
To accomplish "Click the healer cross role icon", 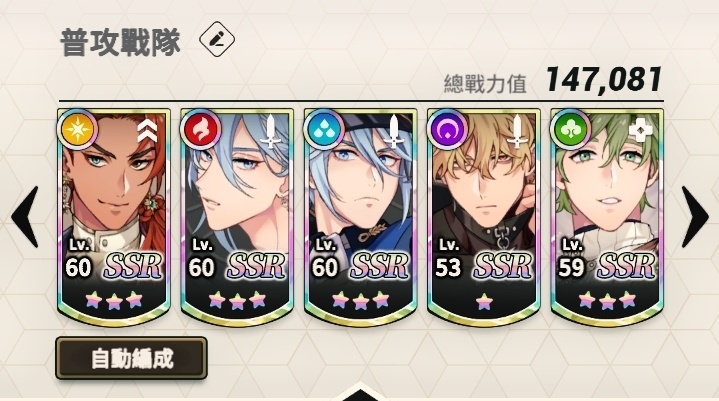I will click(640, 131).
